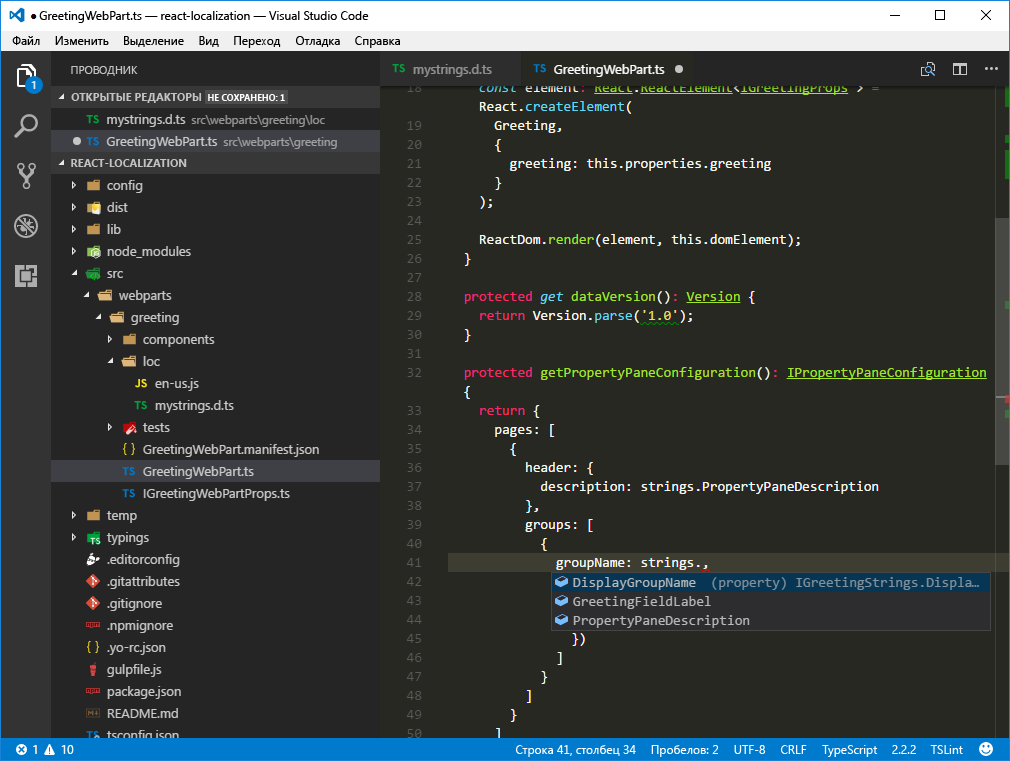Split the editor using the split icon
The width and height of the screenshot is (1010, 761).
click(961, 68)
